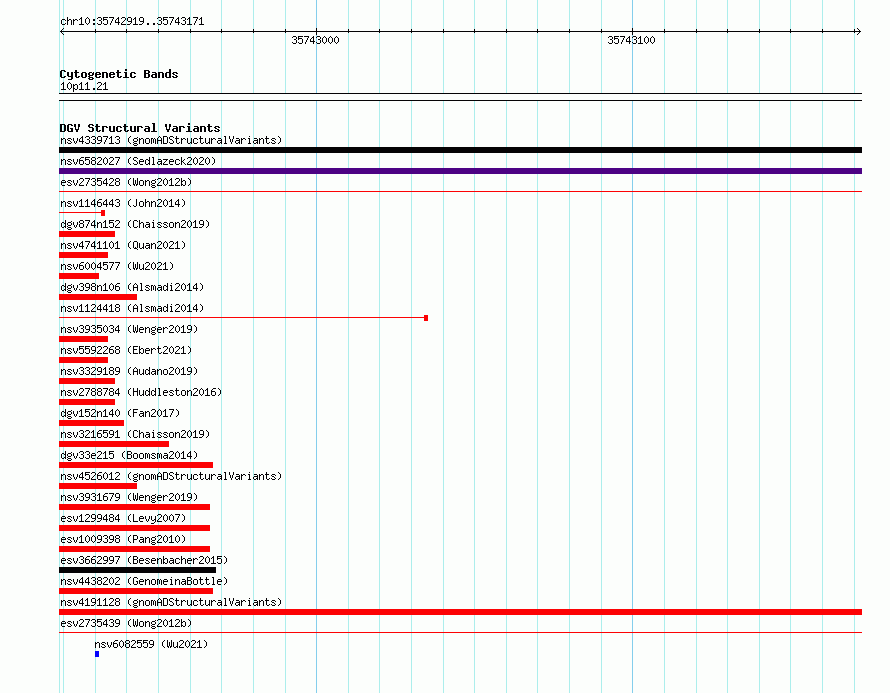Click the right arrow of the ruler
Screen dimensions: 890x693
tap(858, 31)
